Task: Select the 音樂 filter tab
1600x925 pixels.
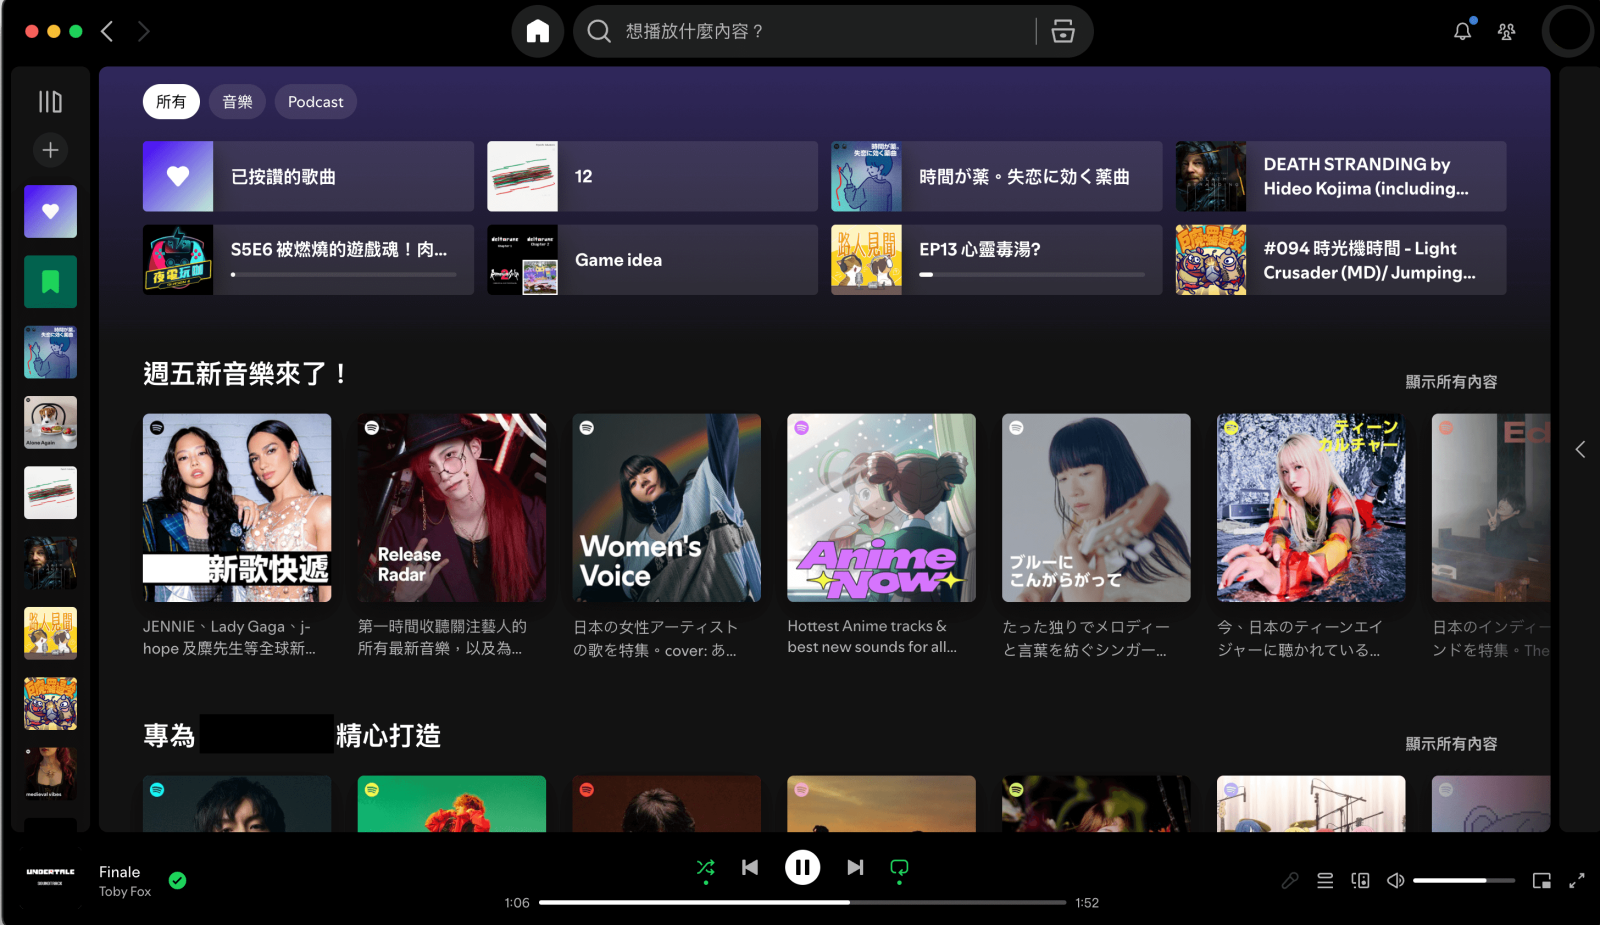Action: [x=237, y=101]
